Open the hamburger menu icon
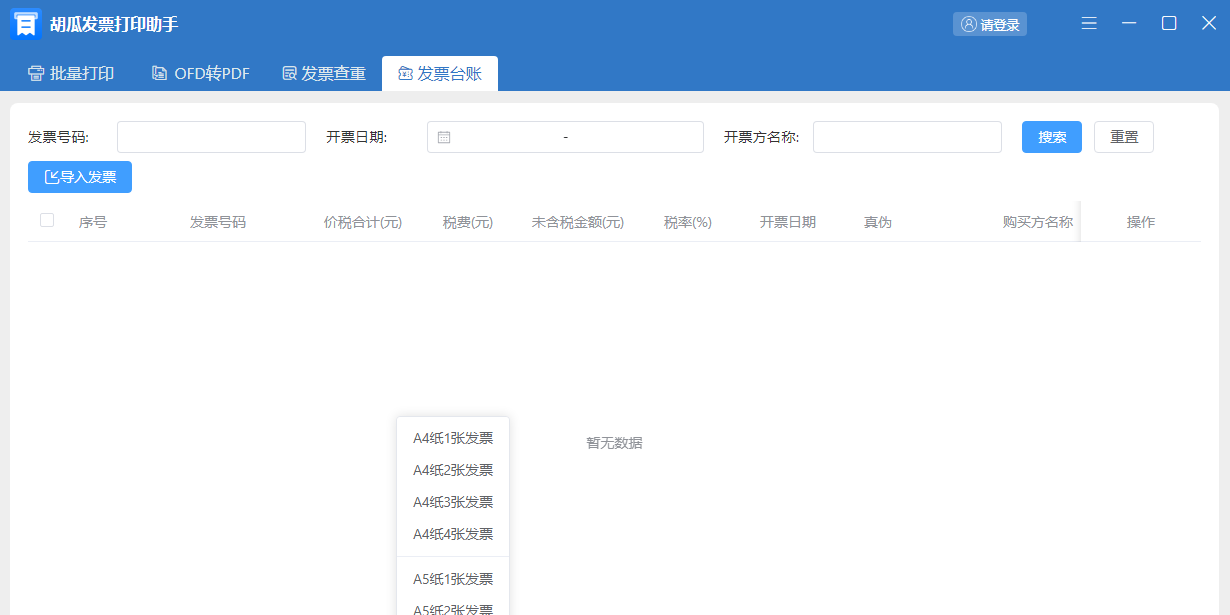This screenshot has width=1230, height=615. pyautogui.click(x=1089, y=24)
